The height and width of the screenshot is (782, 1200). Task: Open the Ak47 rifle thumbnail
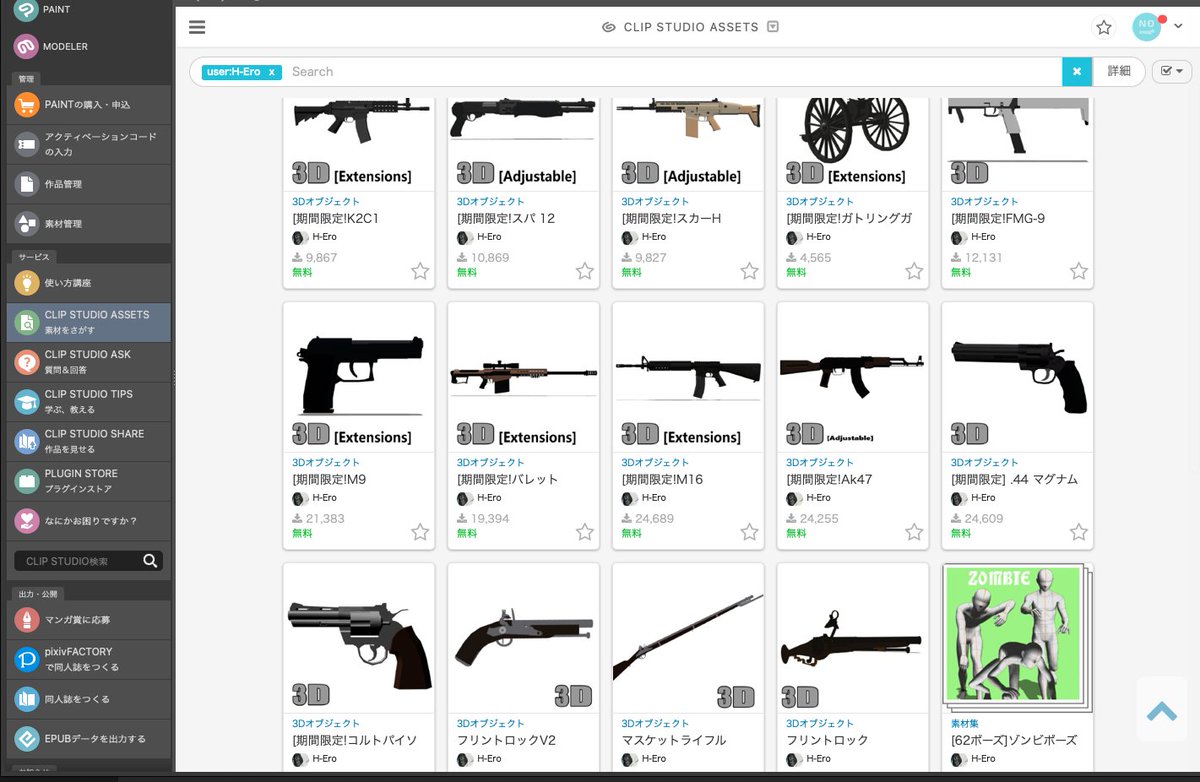[852, 377]
